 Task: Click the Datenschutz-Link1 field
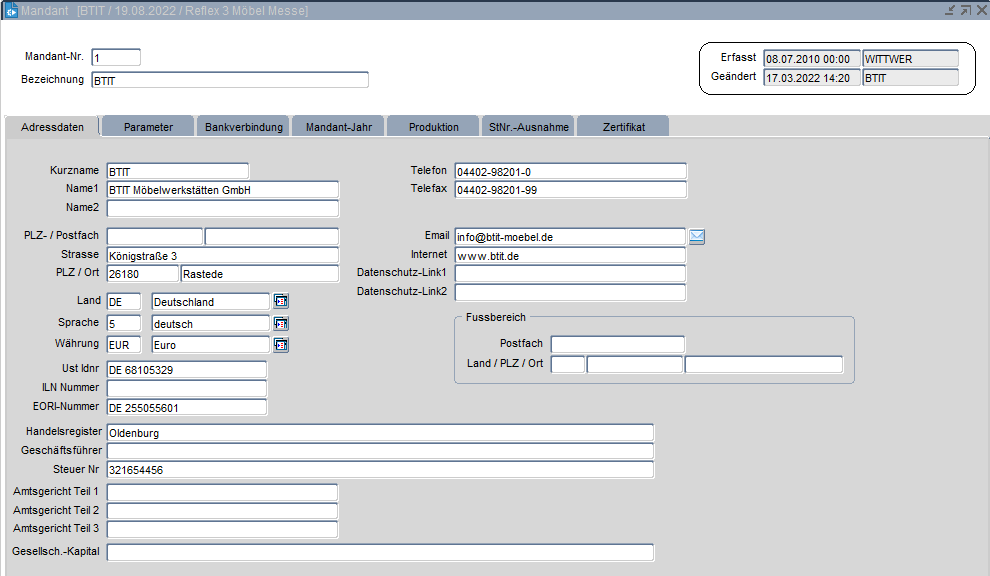click(570, 274)
